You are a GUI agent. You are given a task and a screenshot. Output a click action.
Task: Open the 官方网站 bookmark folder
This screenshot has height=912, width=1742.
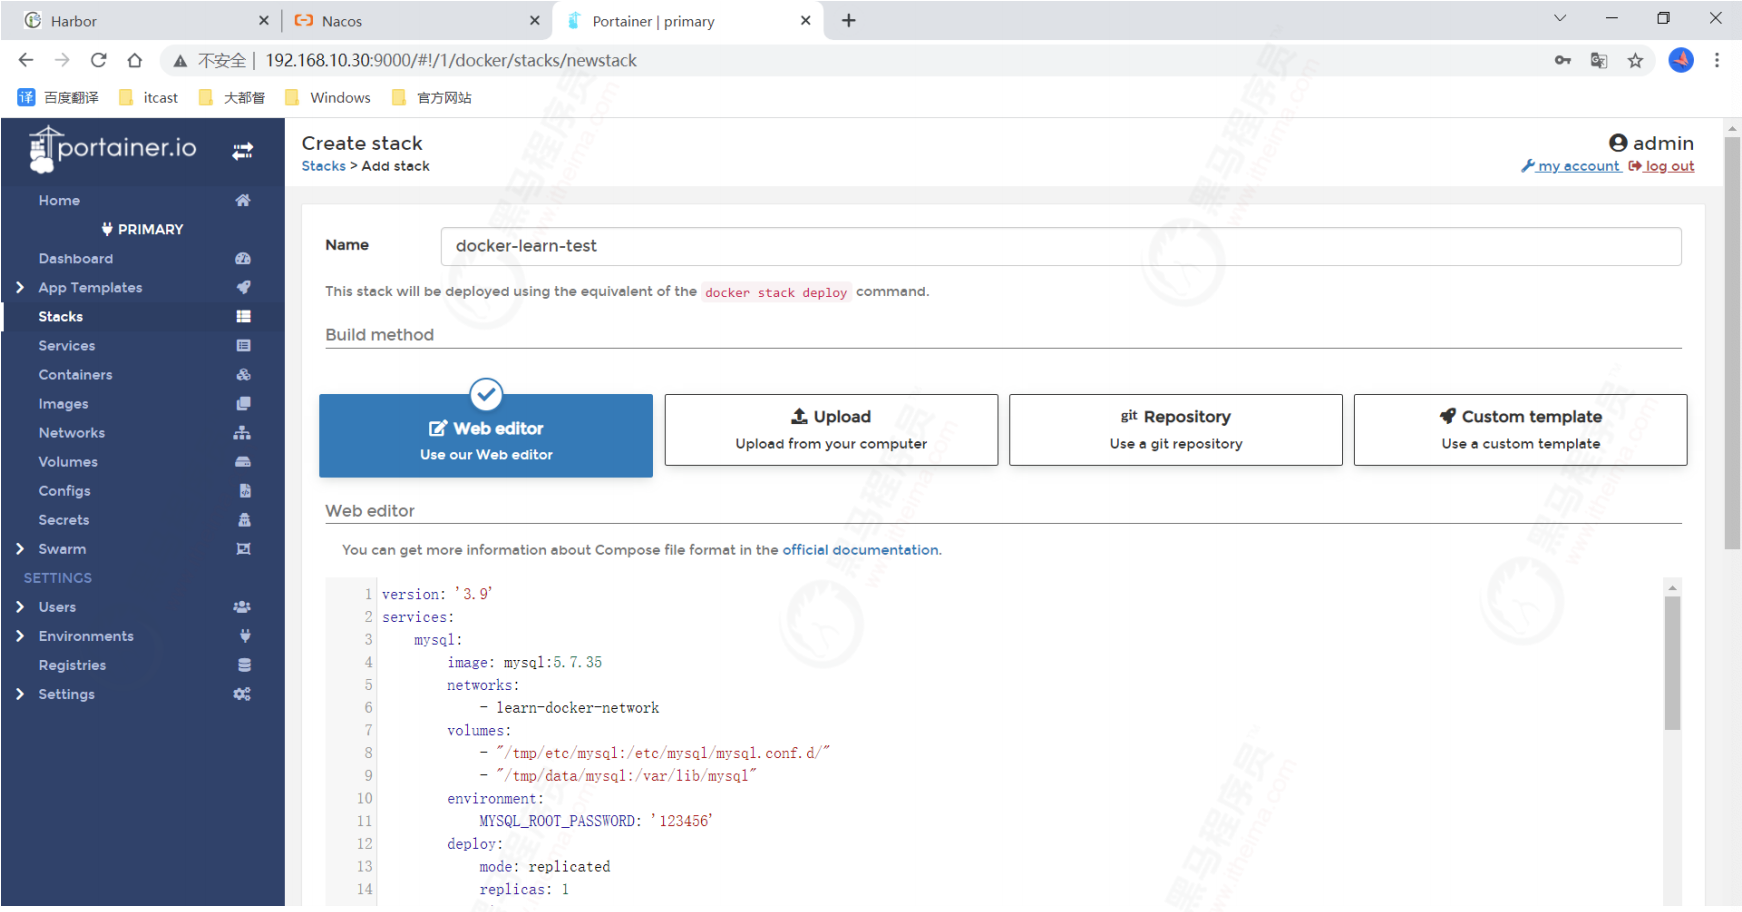(x=432, y=97)
